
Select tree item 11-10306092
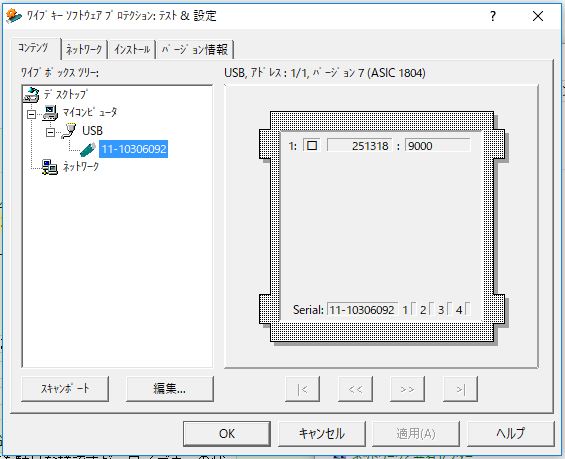pos(134,149)
